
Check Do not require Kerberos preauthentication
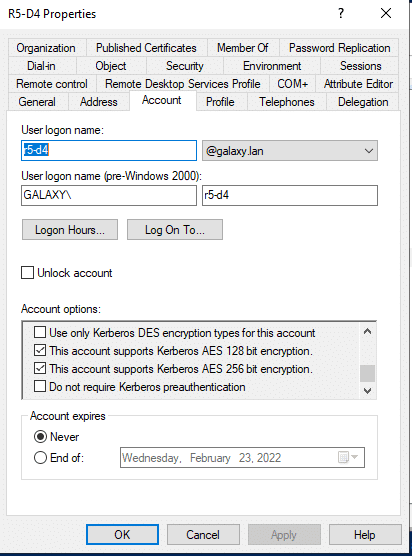[40, 386]
